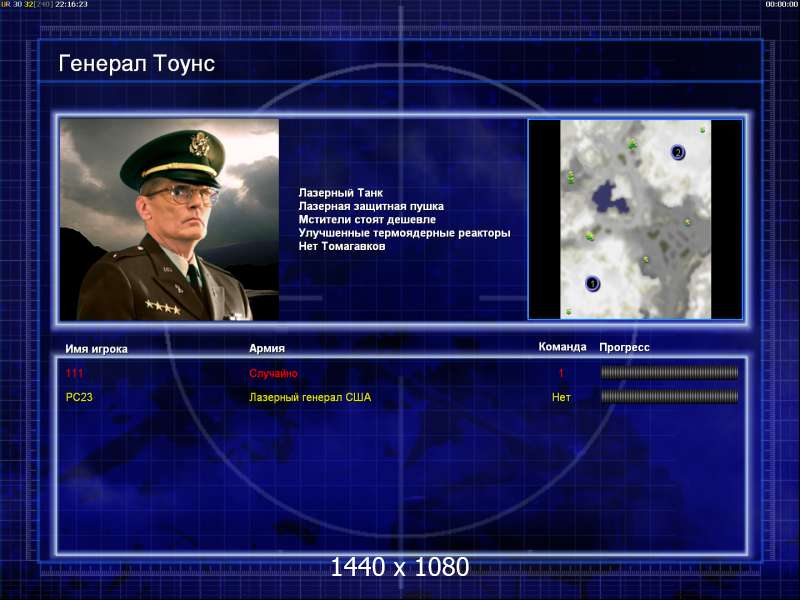Click the text 'Мстители стоят дешевле'
This screenshot has height=600, width=800.
(367, 219)
